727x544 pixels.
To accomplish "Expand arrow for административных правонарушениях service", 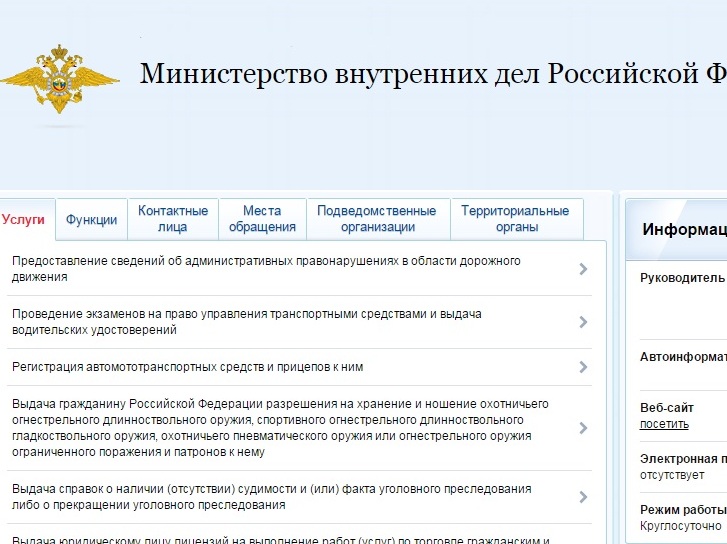I will tap(583, 269).
